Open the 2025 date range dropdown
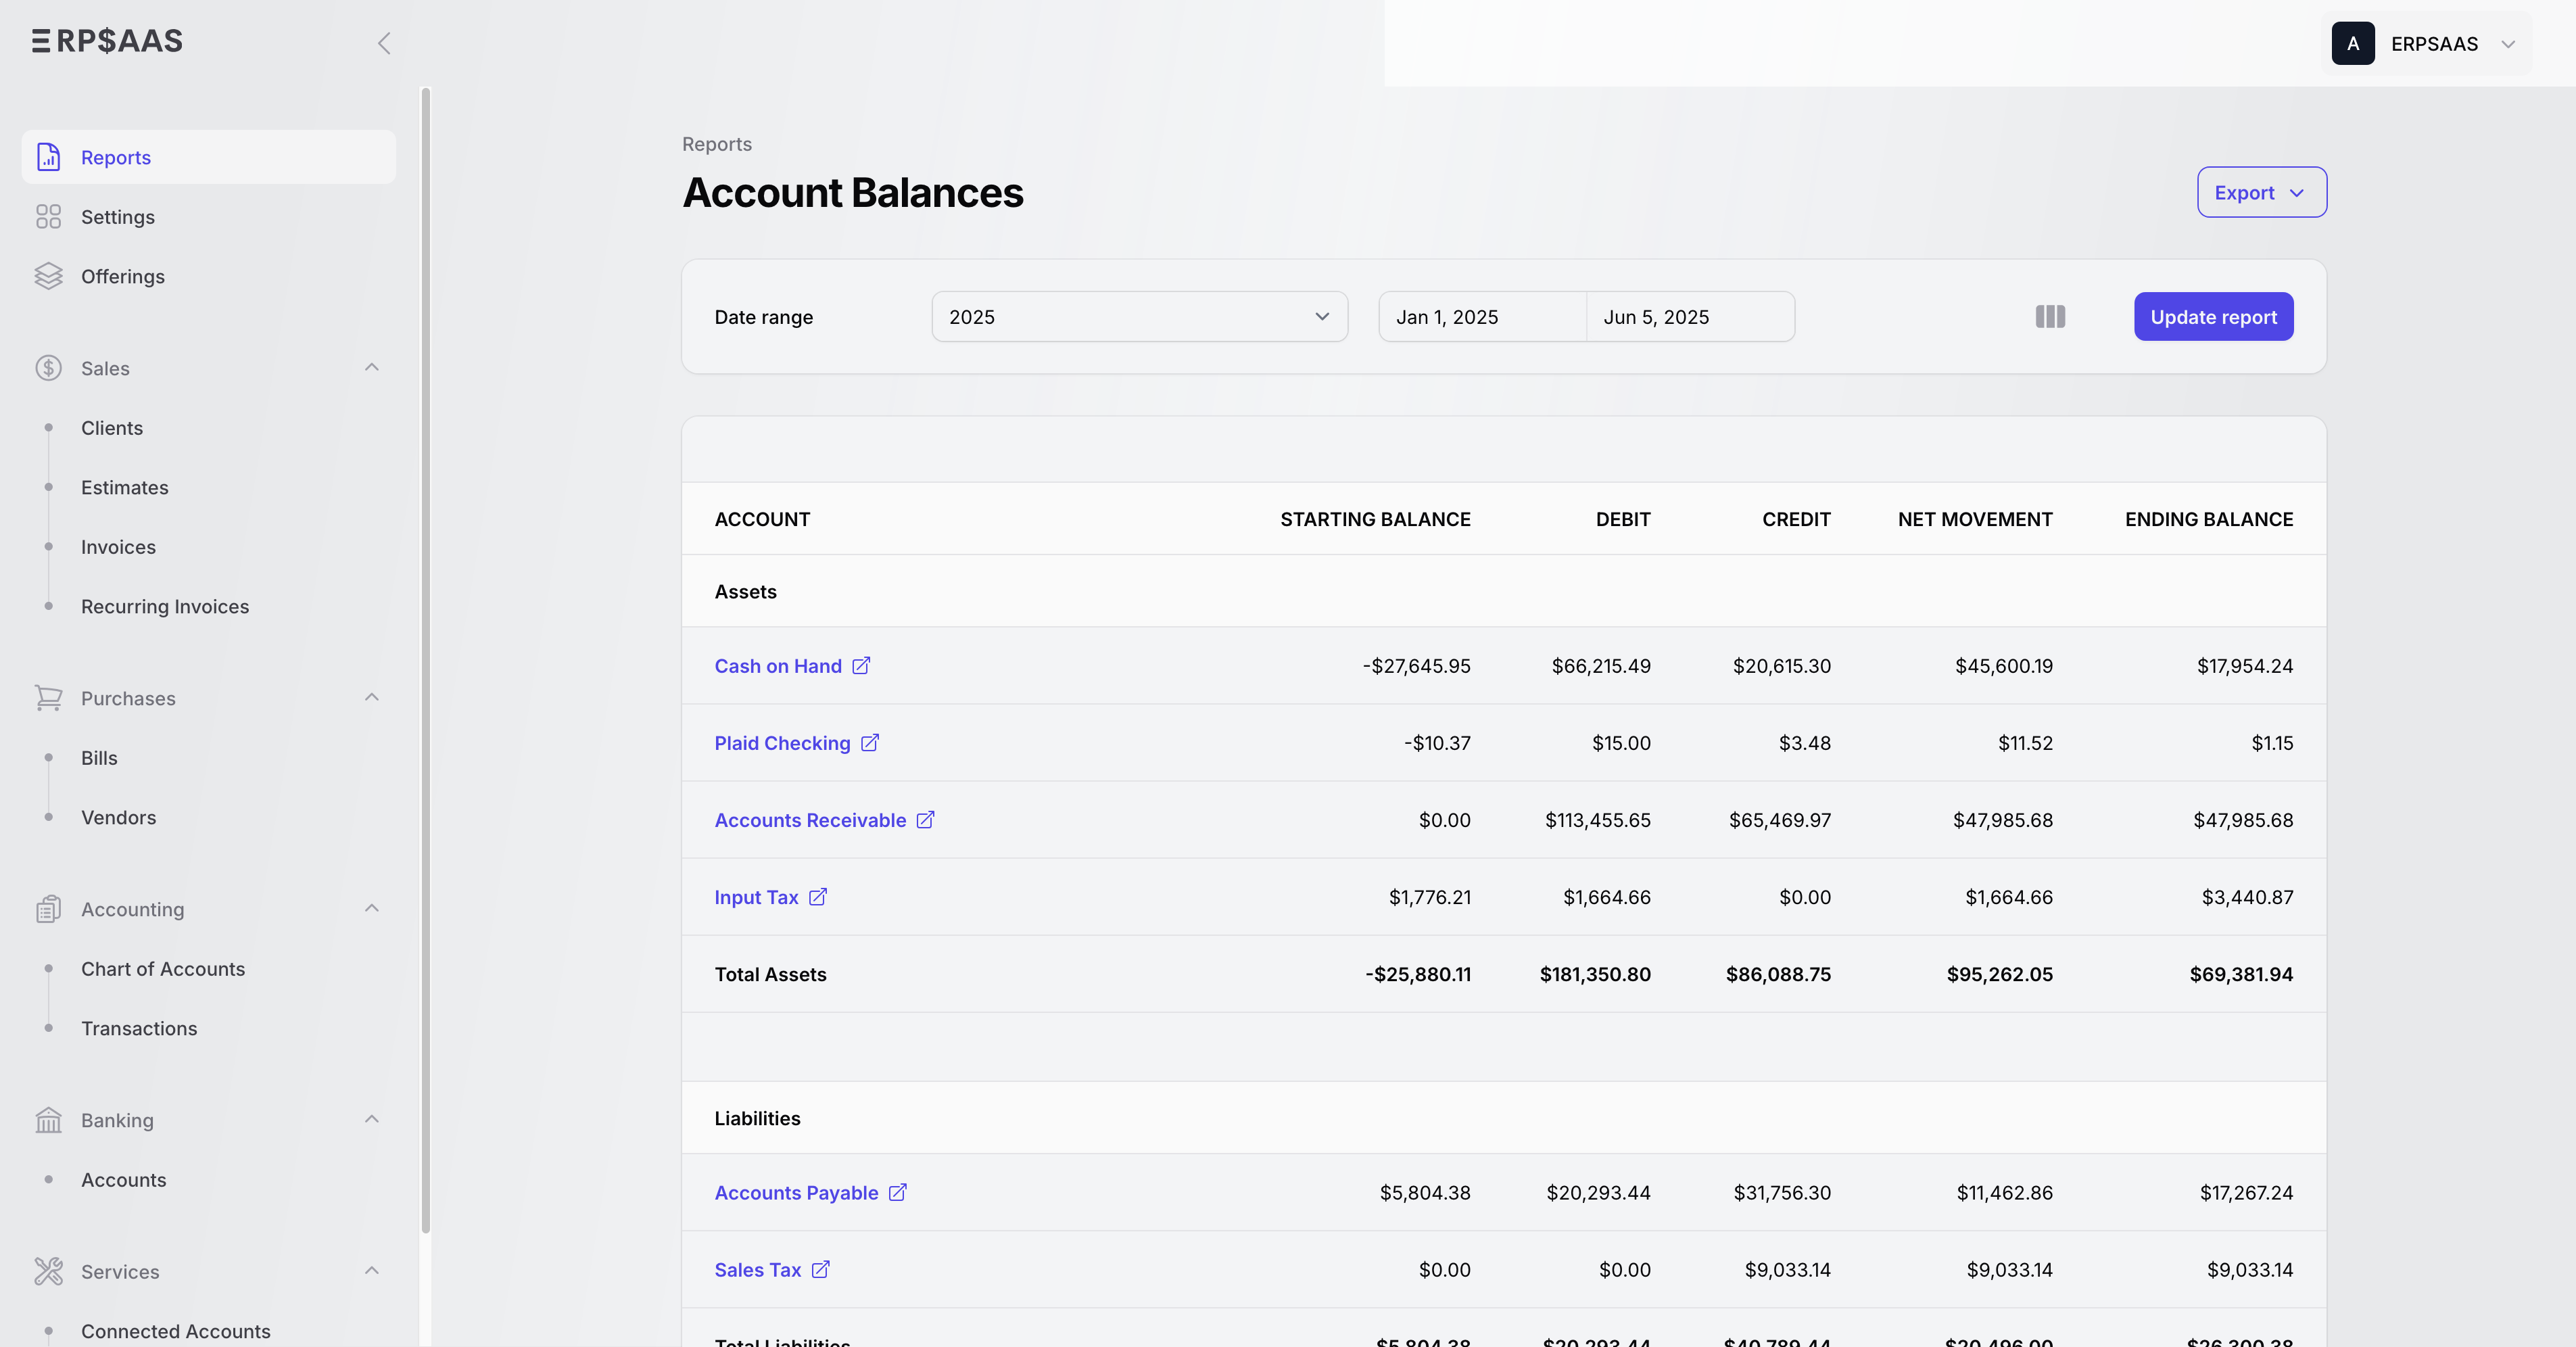2576x1347 pixels. [1140, 317]
